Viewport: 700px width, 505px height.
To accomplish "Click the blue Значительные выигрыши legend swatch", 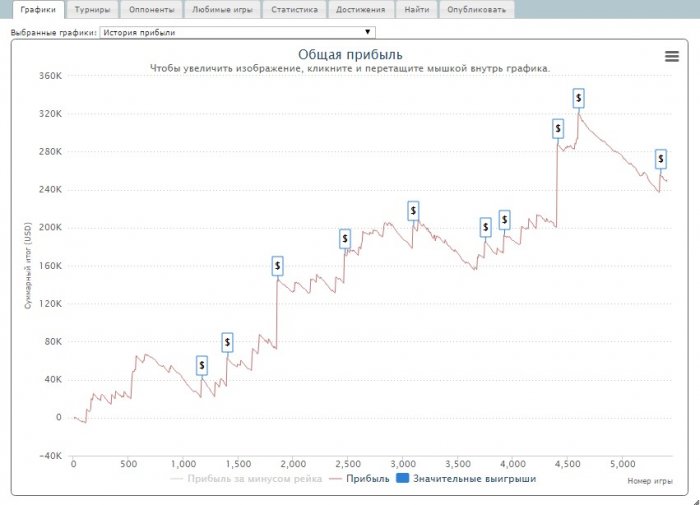I will (403, 479).
